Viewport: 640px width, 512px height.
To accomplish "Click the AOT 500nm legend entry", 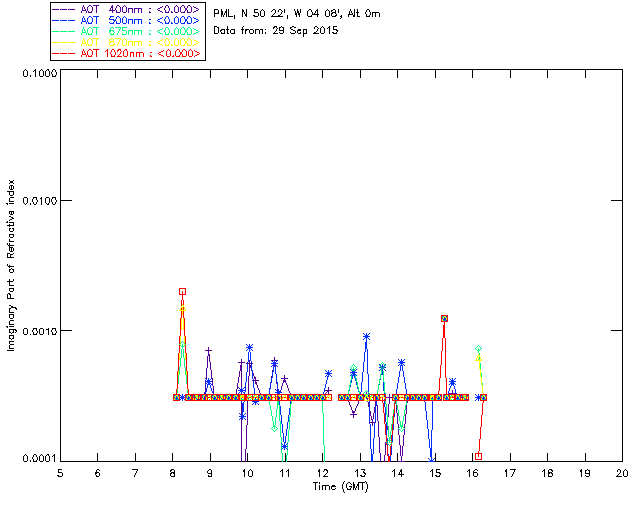I will [127, 20].
